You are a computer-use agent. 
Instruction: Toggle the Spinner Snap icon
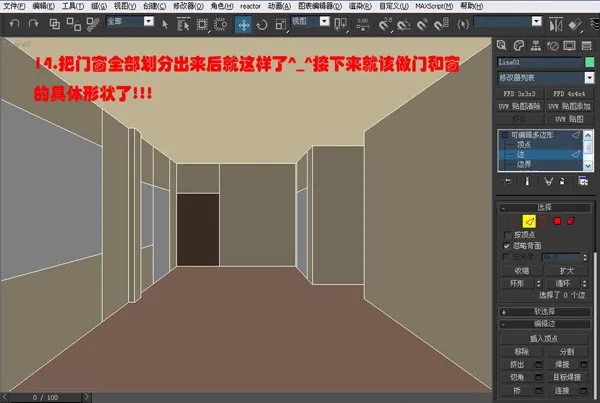[441, 25]
